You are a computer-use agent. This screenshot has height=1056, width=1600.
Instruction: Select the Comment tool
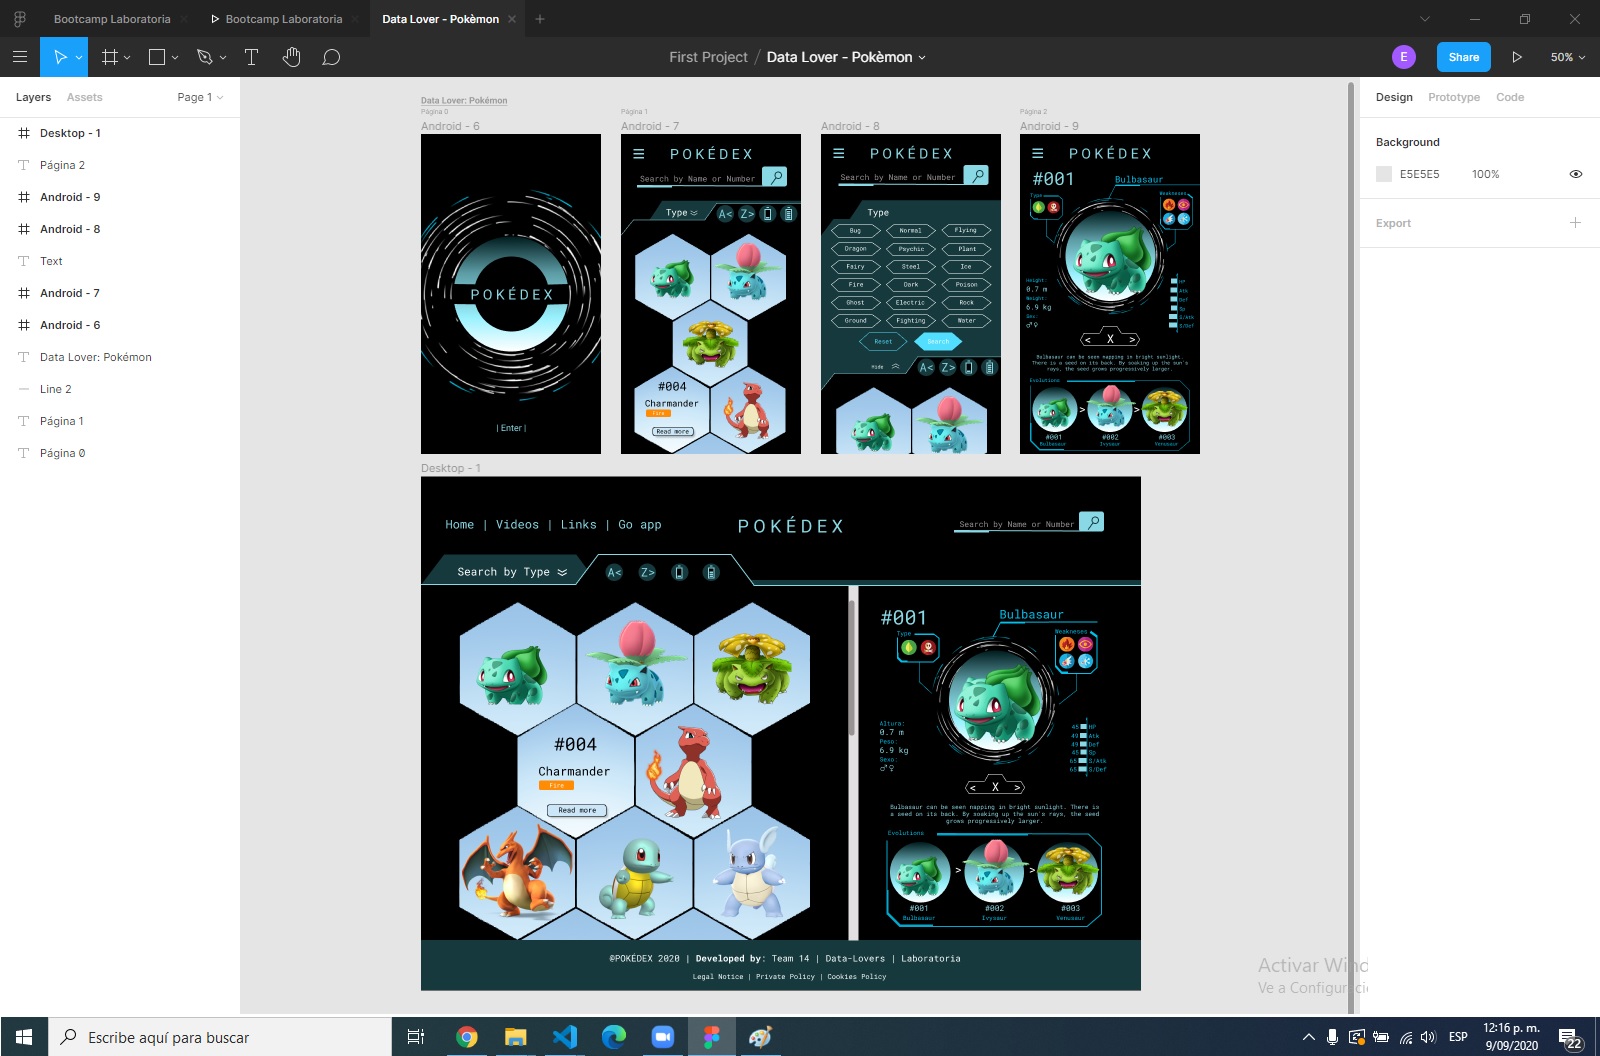[331, 57]
